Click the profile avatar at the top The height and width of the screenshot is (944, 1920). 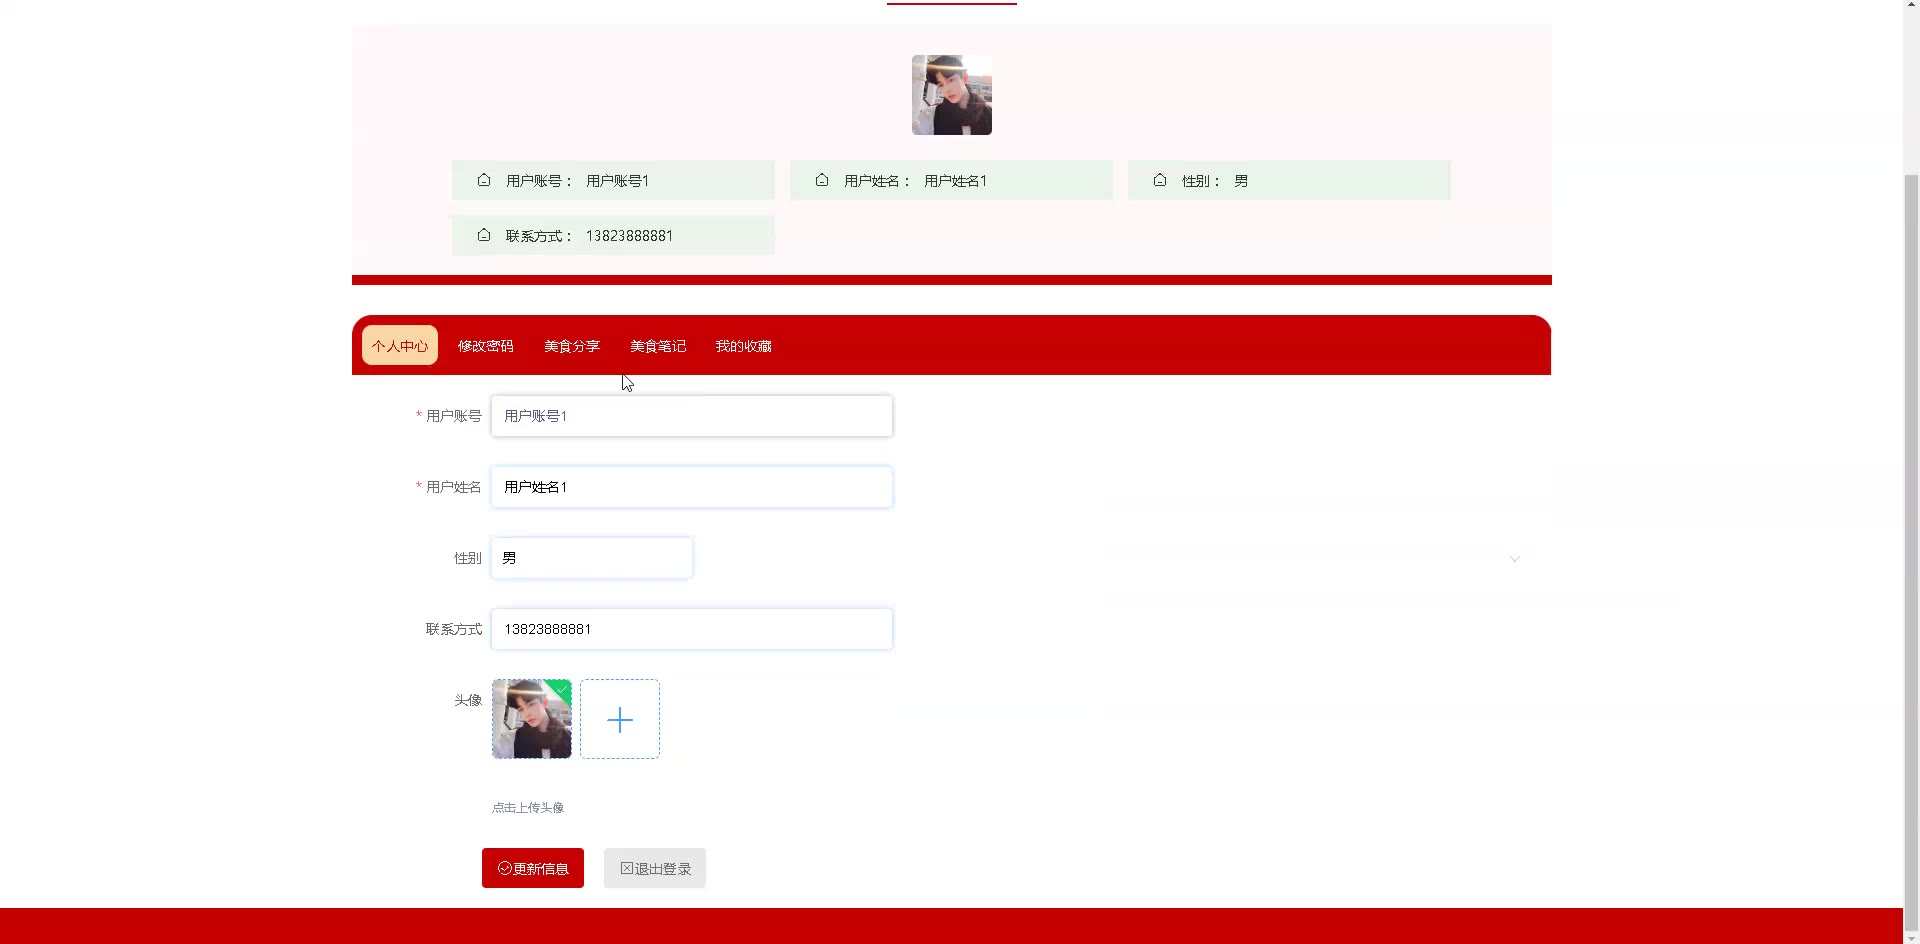(952, 95)
